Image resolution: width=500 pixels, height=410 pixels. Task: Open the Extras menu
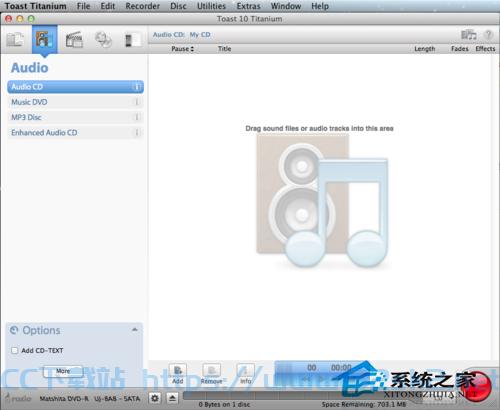pos(248,6)
